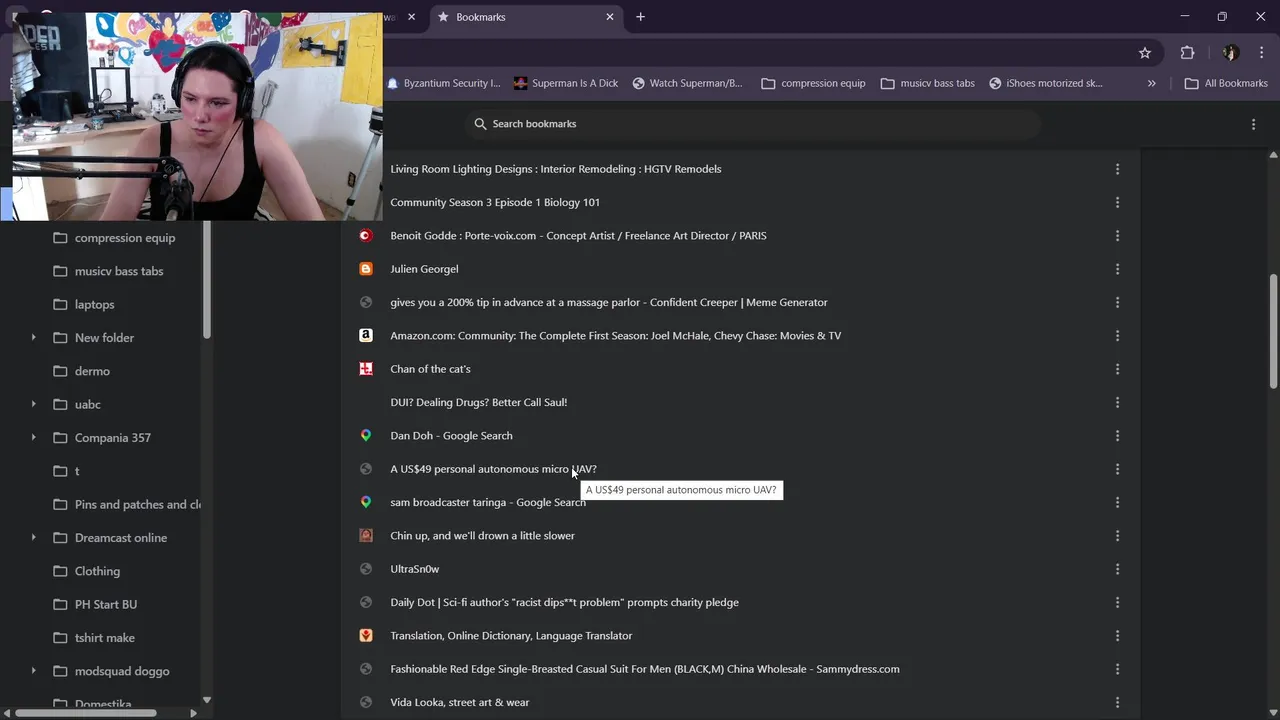Image resolution: width=1280 pixels, height=720 pixels.
Task: Expand the uabc folder
Action: [33, 404]
